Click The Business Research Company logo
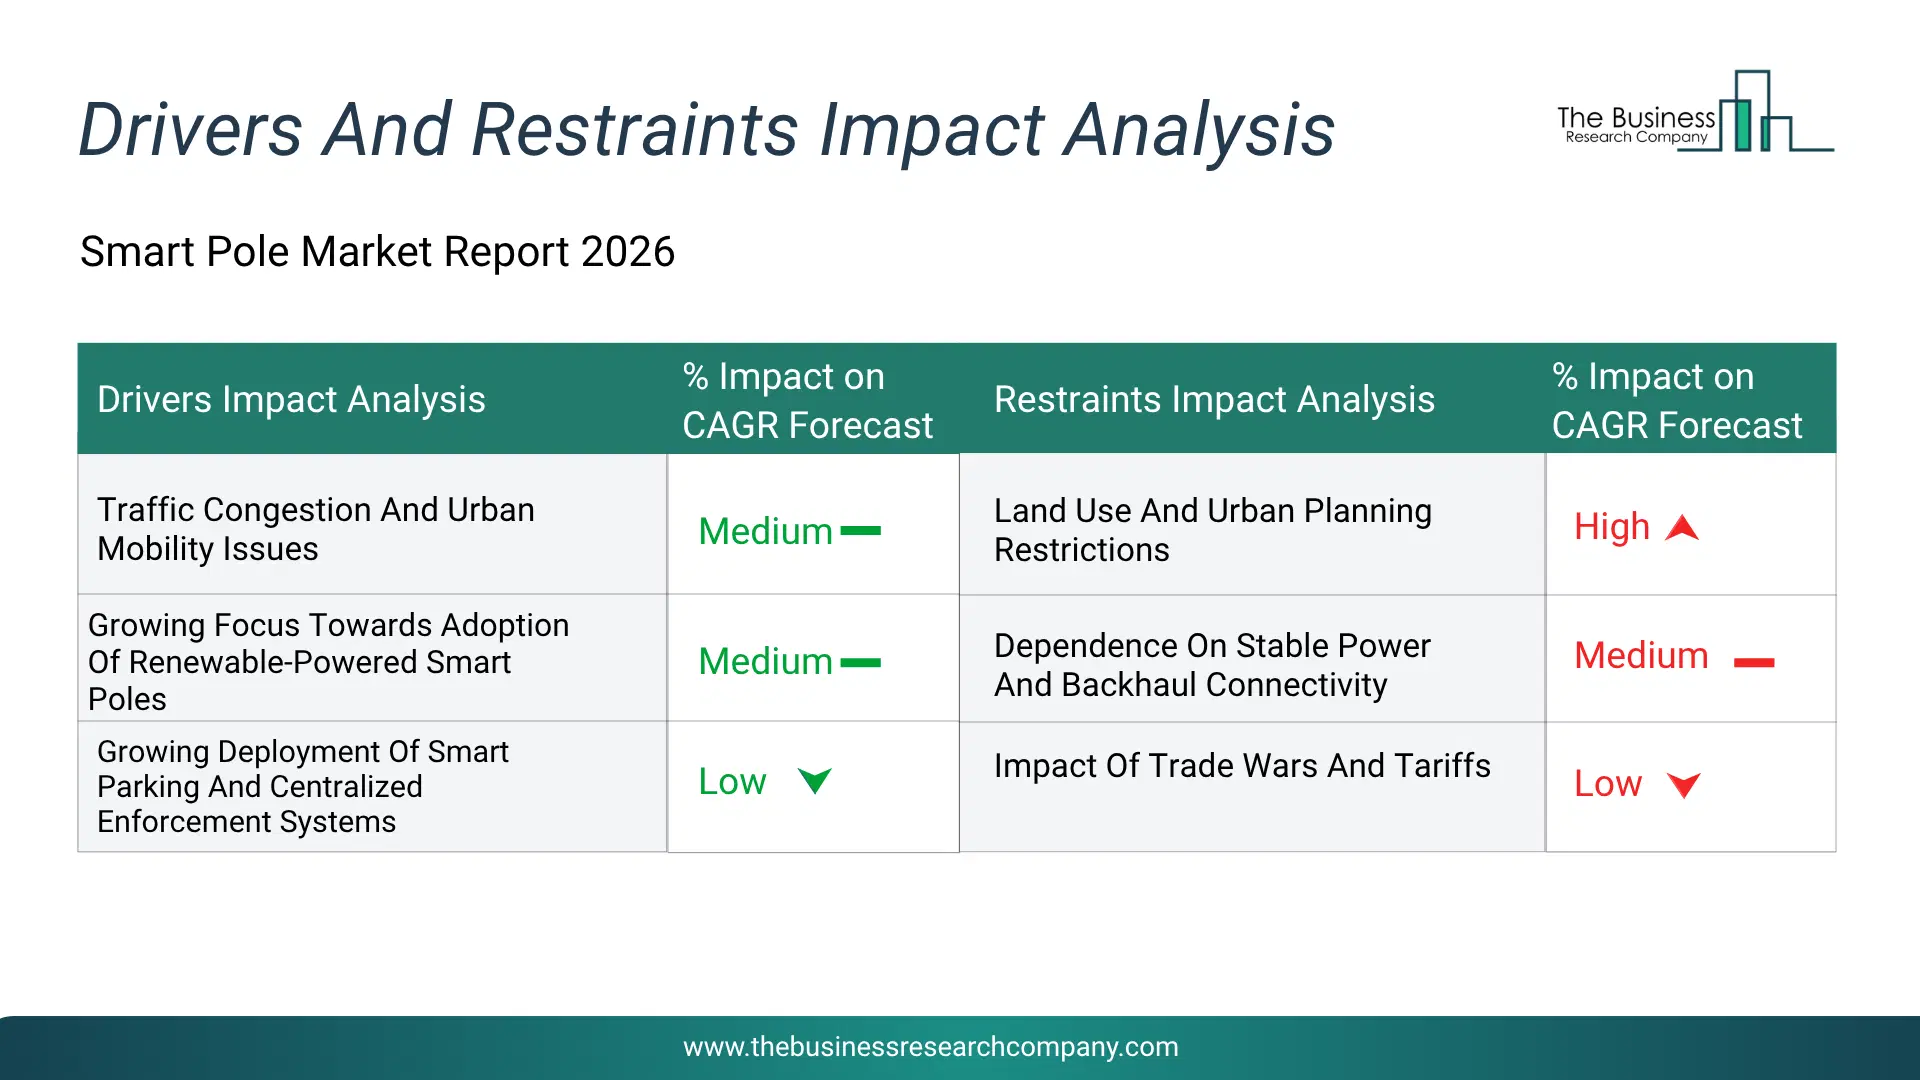 click(1695, 111)
